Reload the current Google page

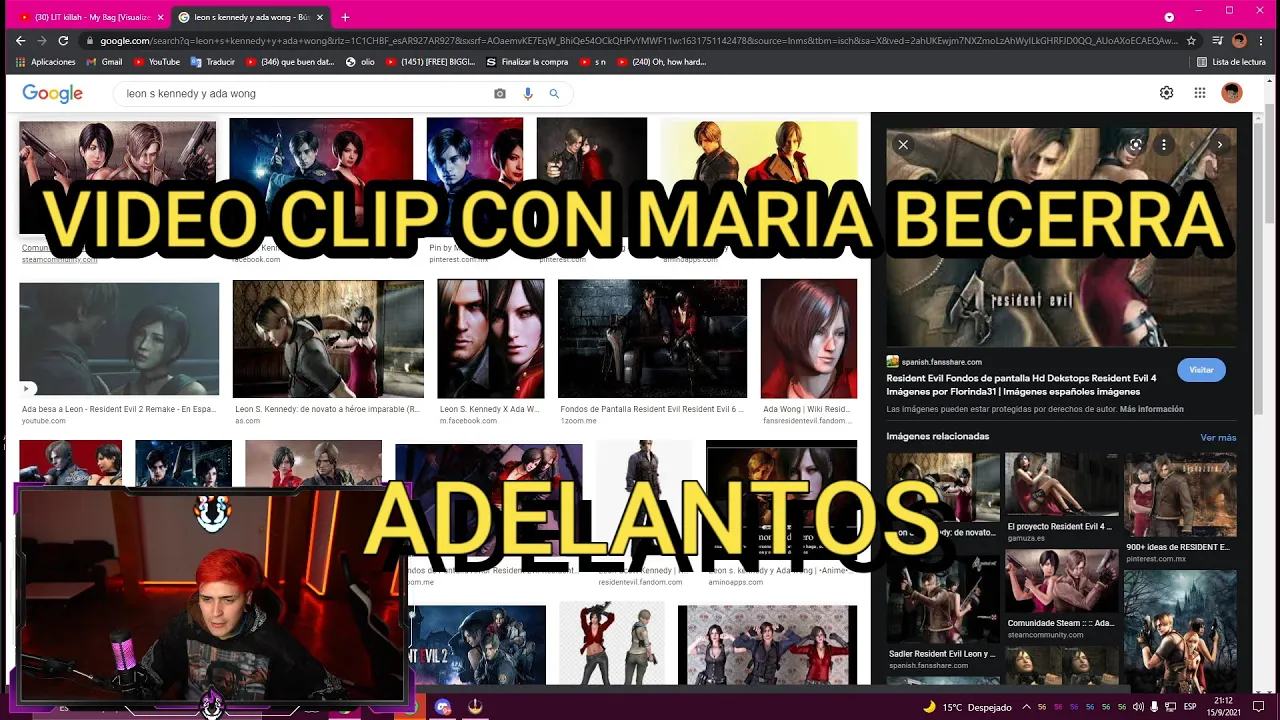(x=63, y=41)
